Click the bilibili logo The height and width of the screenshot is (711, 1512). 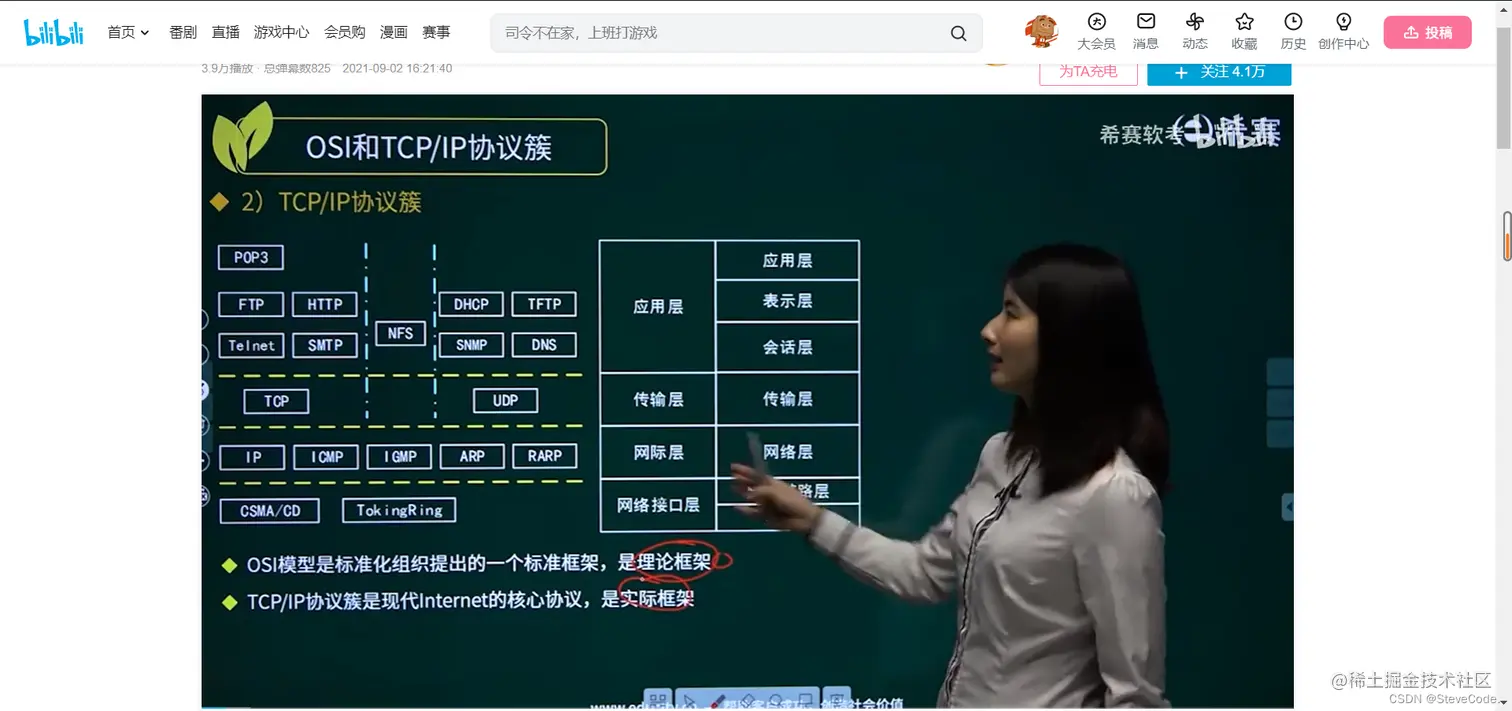coord(53,31)
